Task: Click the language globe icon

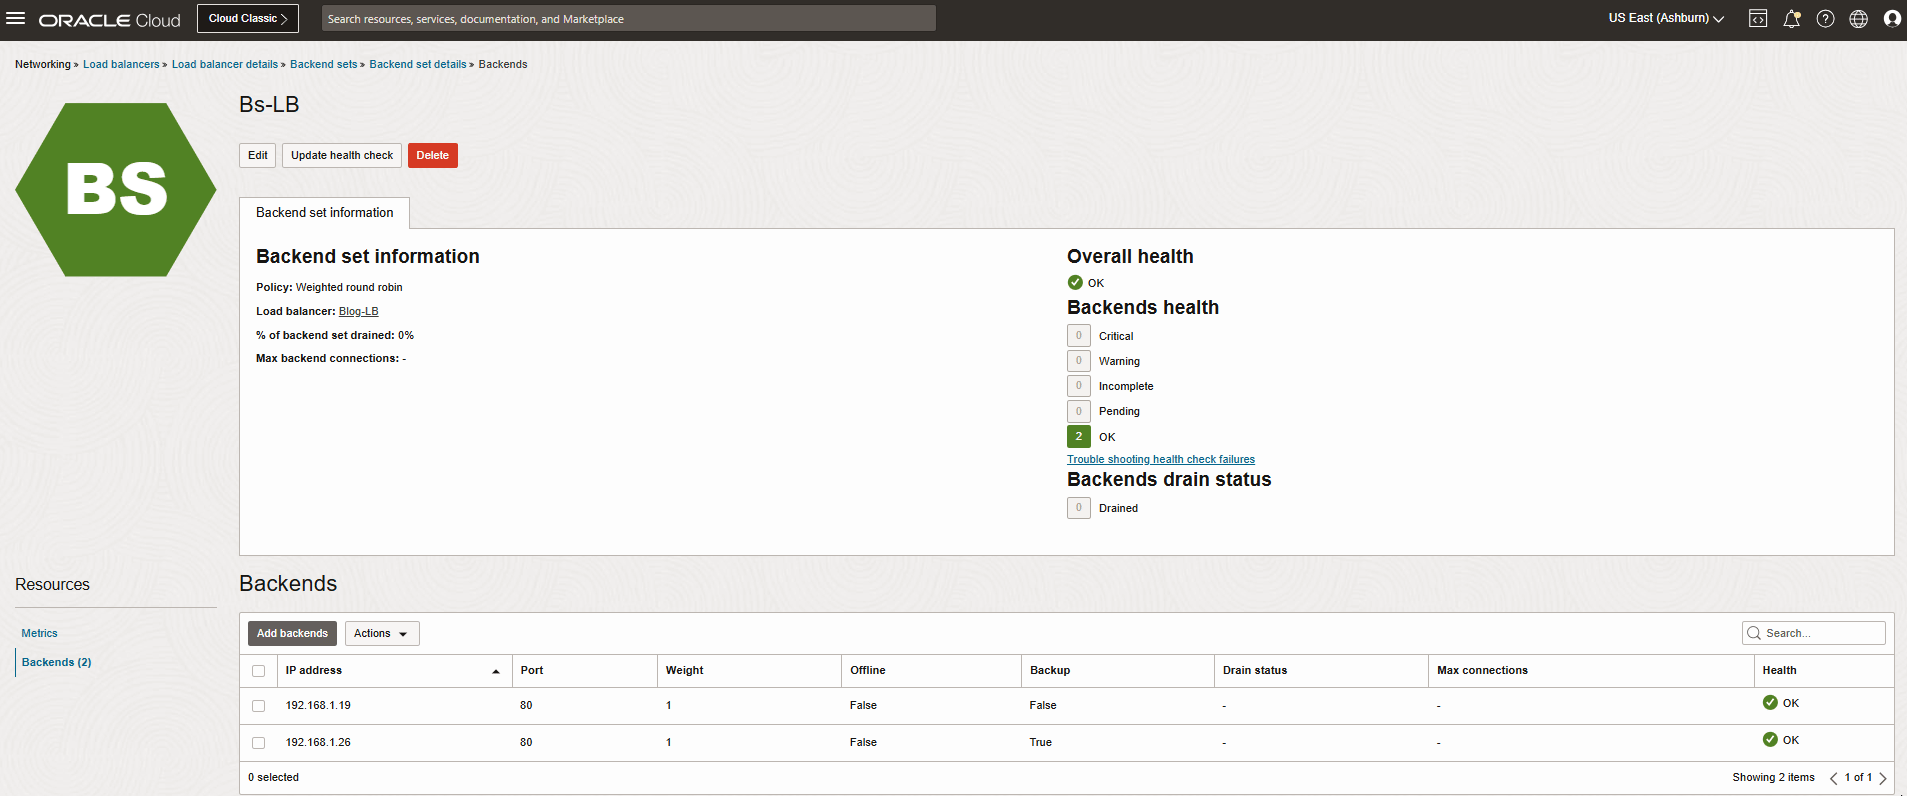Action: tap(1858, 19)
